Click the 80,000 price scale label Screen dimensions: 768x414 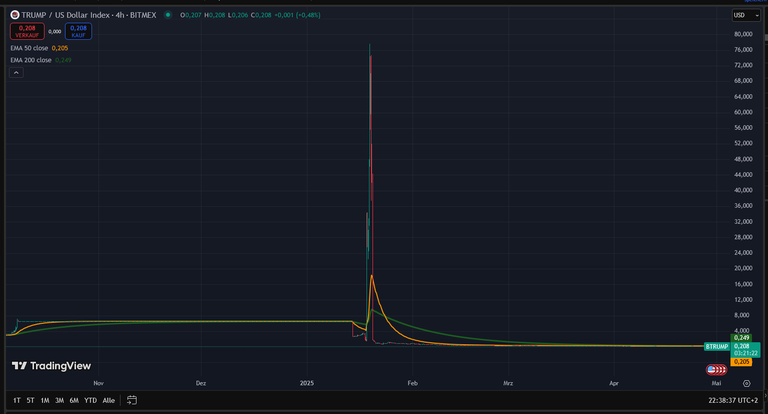pos(743,34)
